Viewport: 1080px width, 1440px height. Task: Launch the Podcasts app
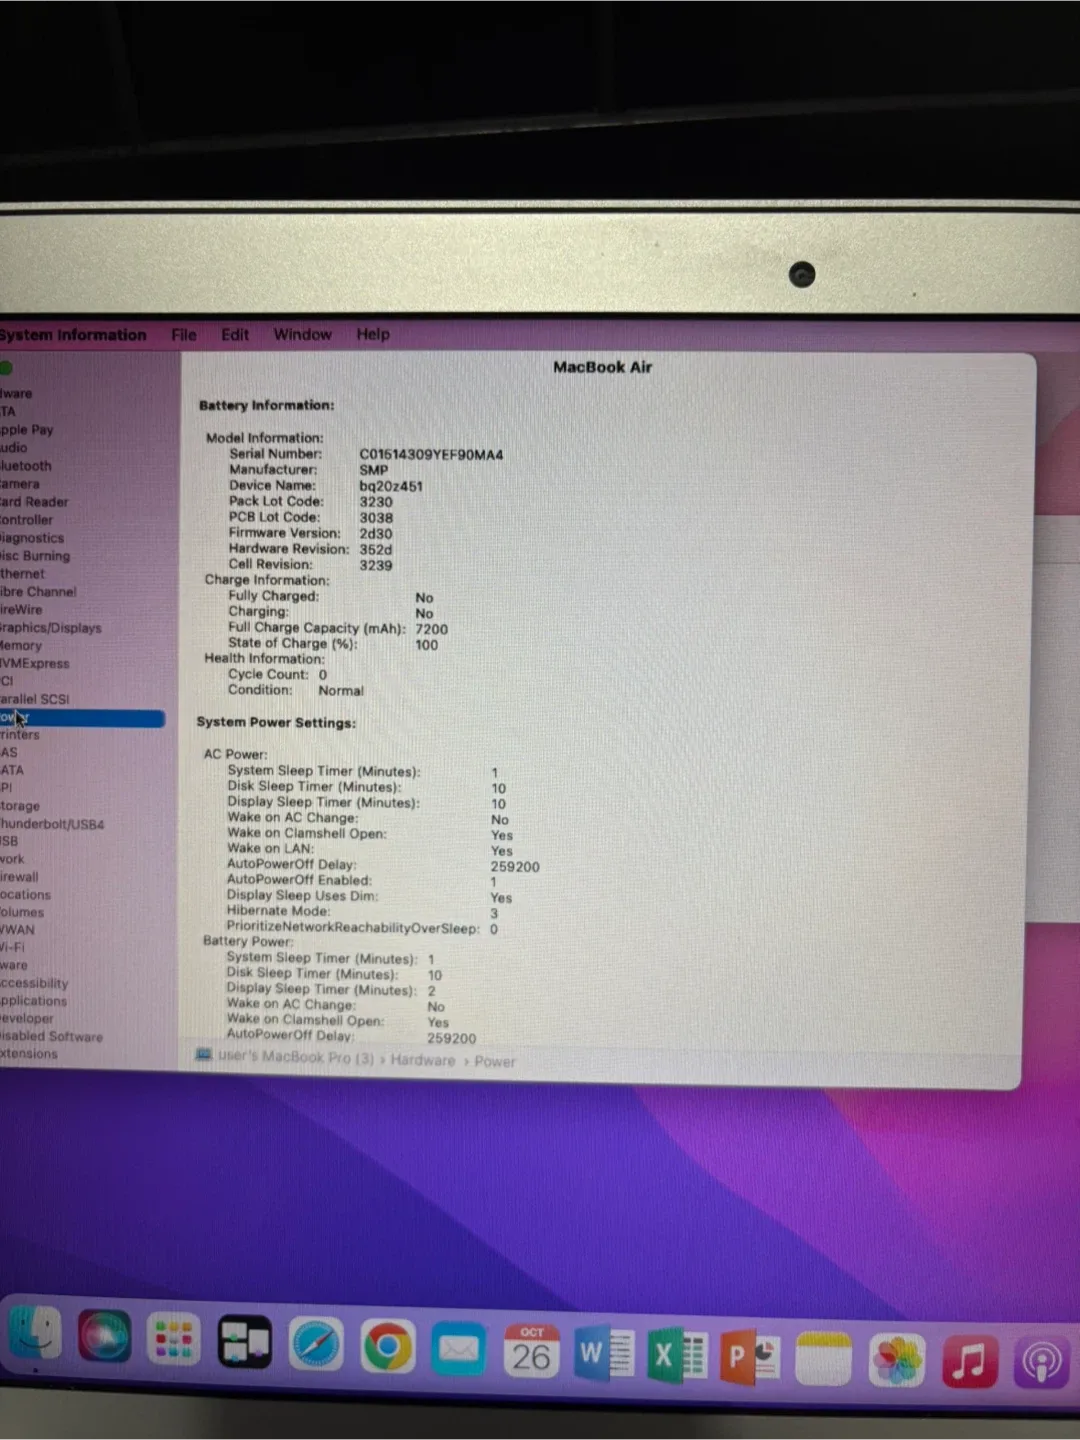point(1040,1358)
